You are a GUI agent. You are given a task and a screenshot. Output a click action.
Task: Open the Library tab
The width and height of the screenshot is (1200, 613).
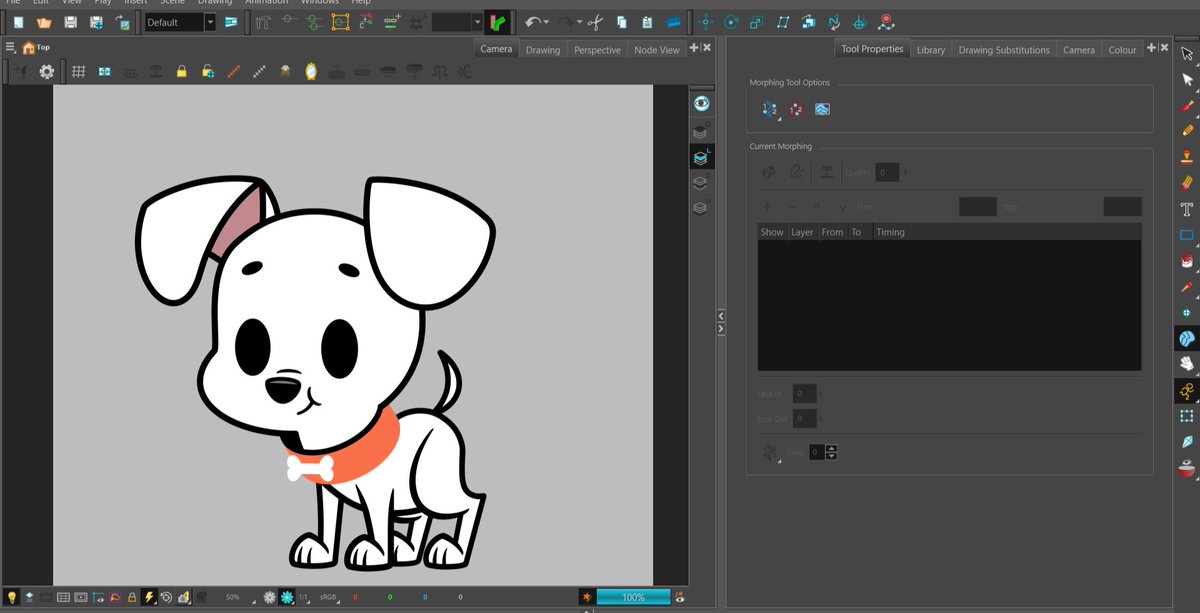pos(931,50)
